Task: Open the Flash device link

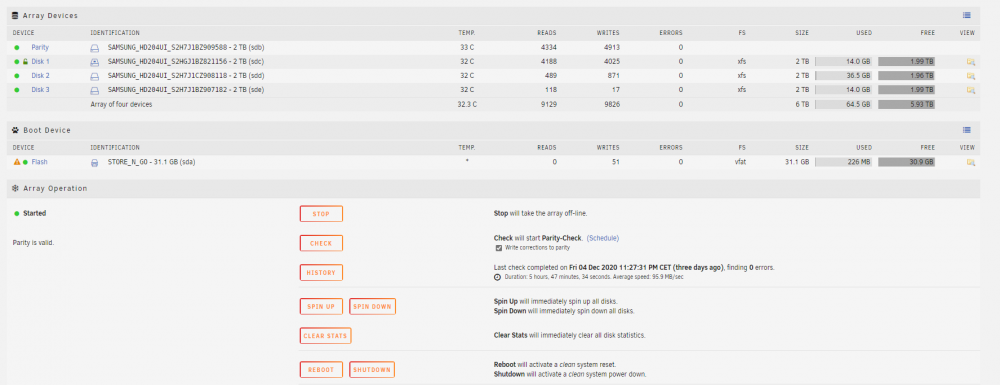Action: pyautogui.click(x=40, y=162)
